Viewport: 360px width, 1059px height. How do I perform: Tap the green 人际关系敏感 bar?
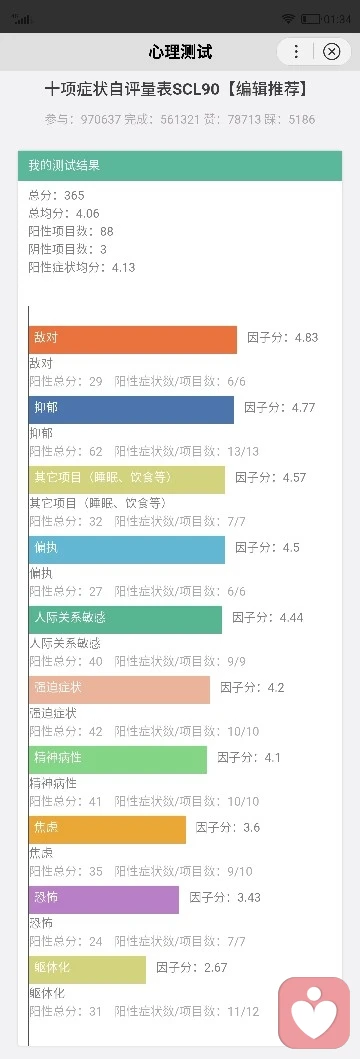[126, 619]
